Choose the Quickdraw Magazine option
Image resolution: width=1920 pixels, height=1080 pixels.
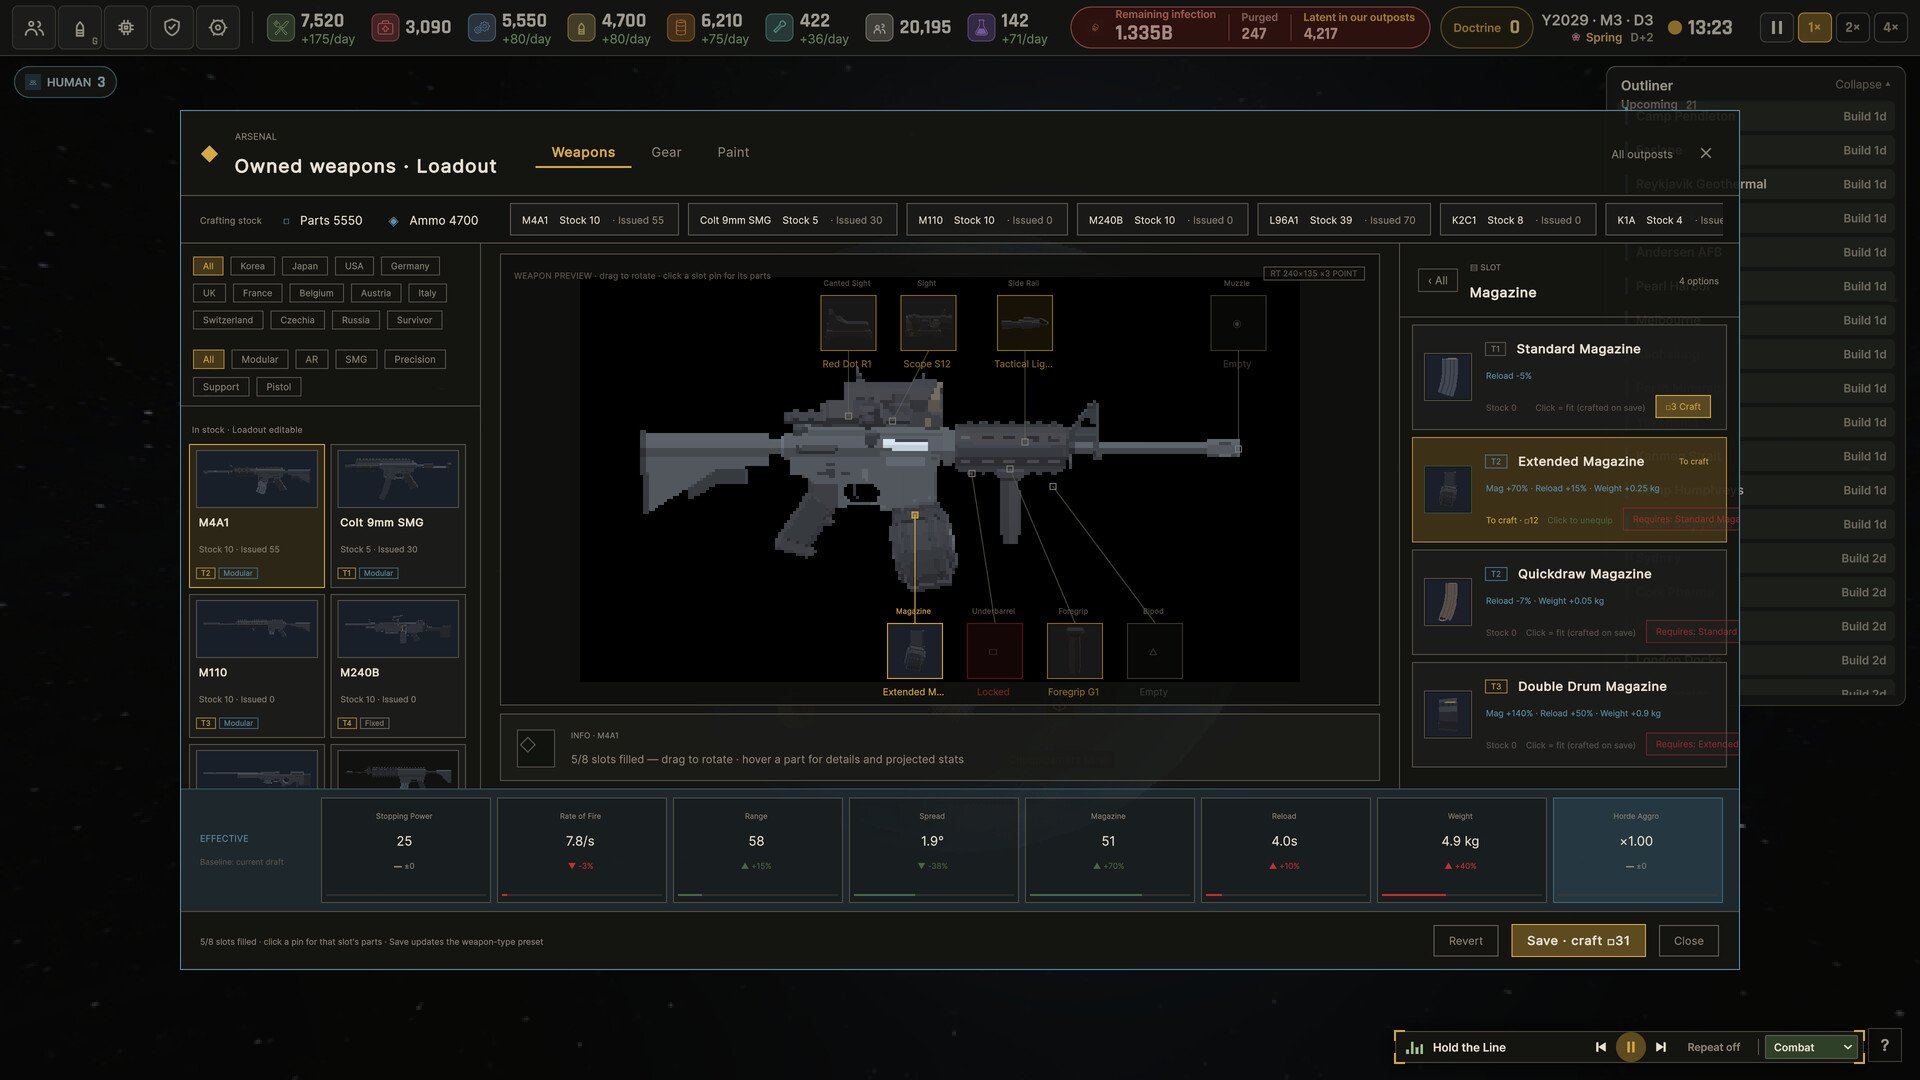[x=1569, y=602]
